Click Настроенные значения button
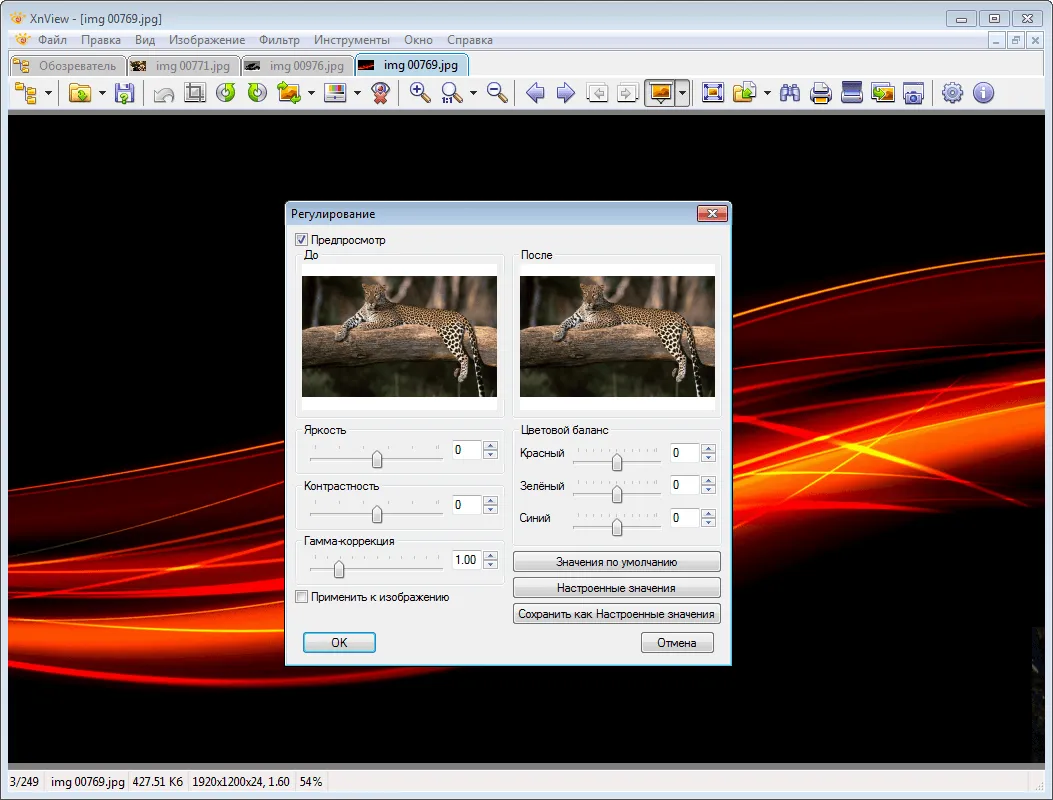Viewport: 1053px width, 800px height. 616,588
